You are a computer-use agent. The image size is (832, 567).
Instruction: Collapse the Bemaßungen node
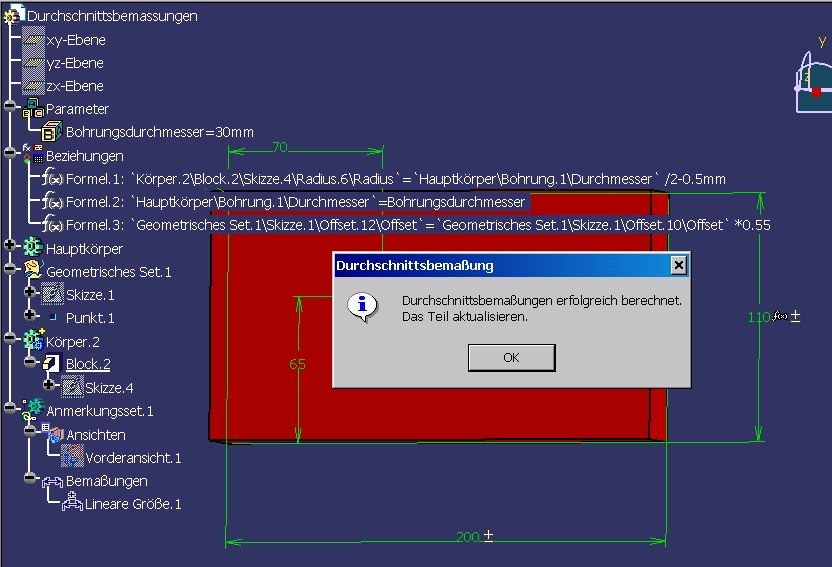(x=31, y=478)
